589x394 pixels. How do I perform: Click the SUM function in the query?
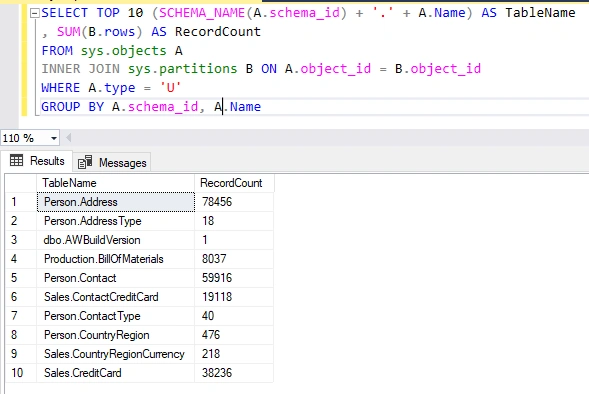pyautogui.click(x=69, y=32)
